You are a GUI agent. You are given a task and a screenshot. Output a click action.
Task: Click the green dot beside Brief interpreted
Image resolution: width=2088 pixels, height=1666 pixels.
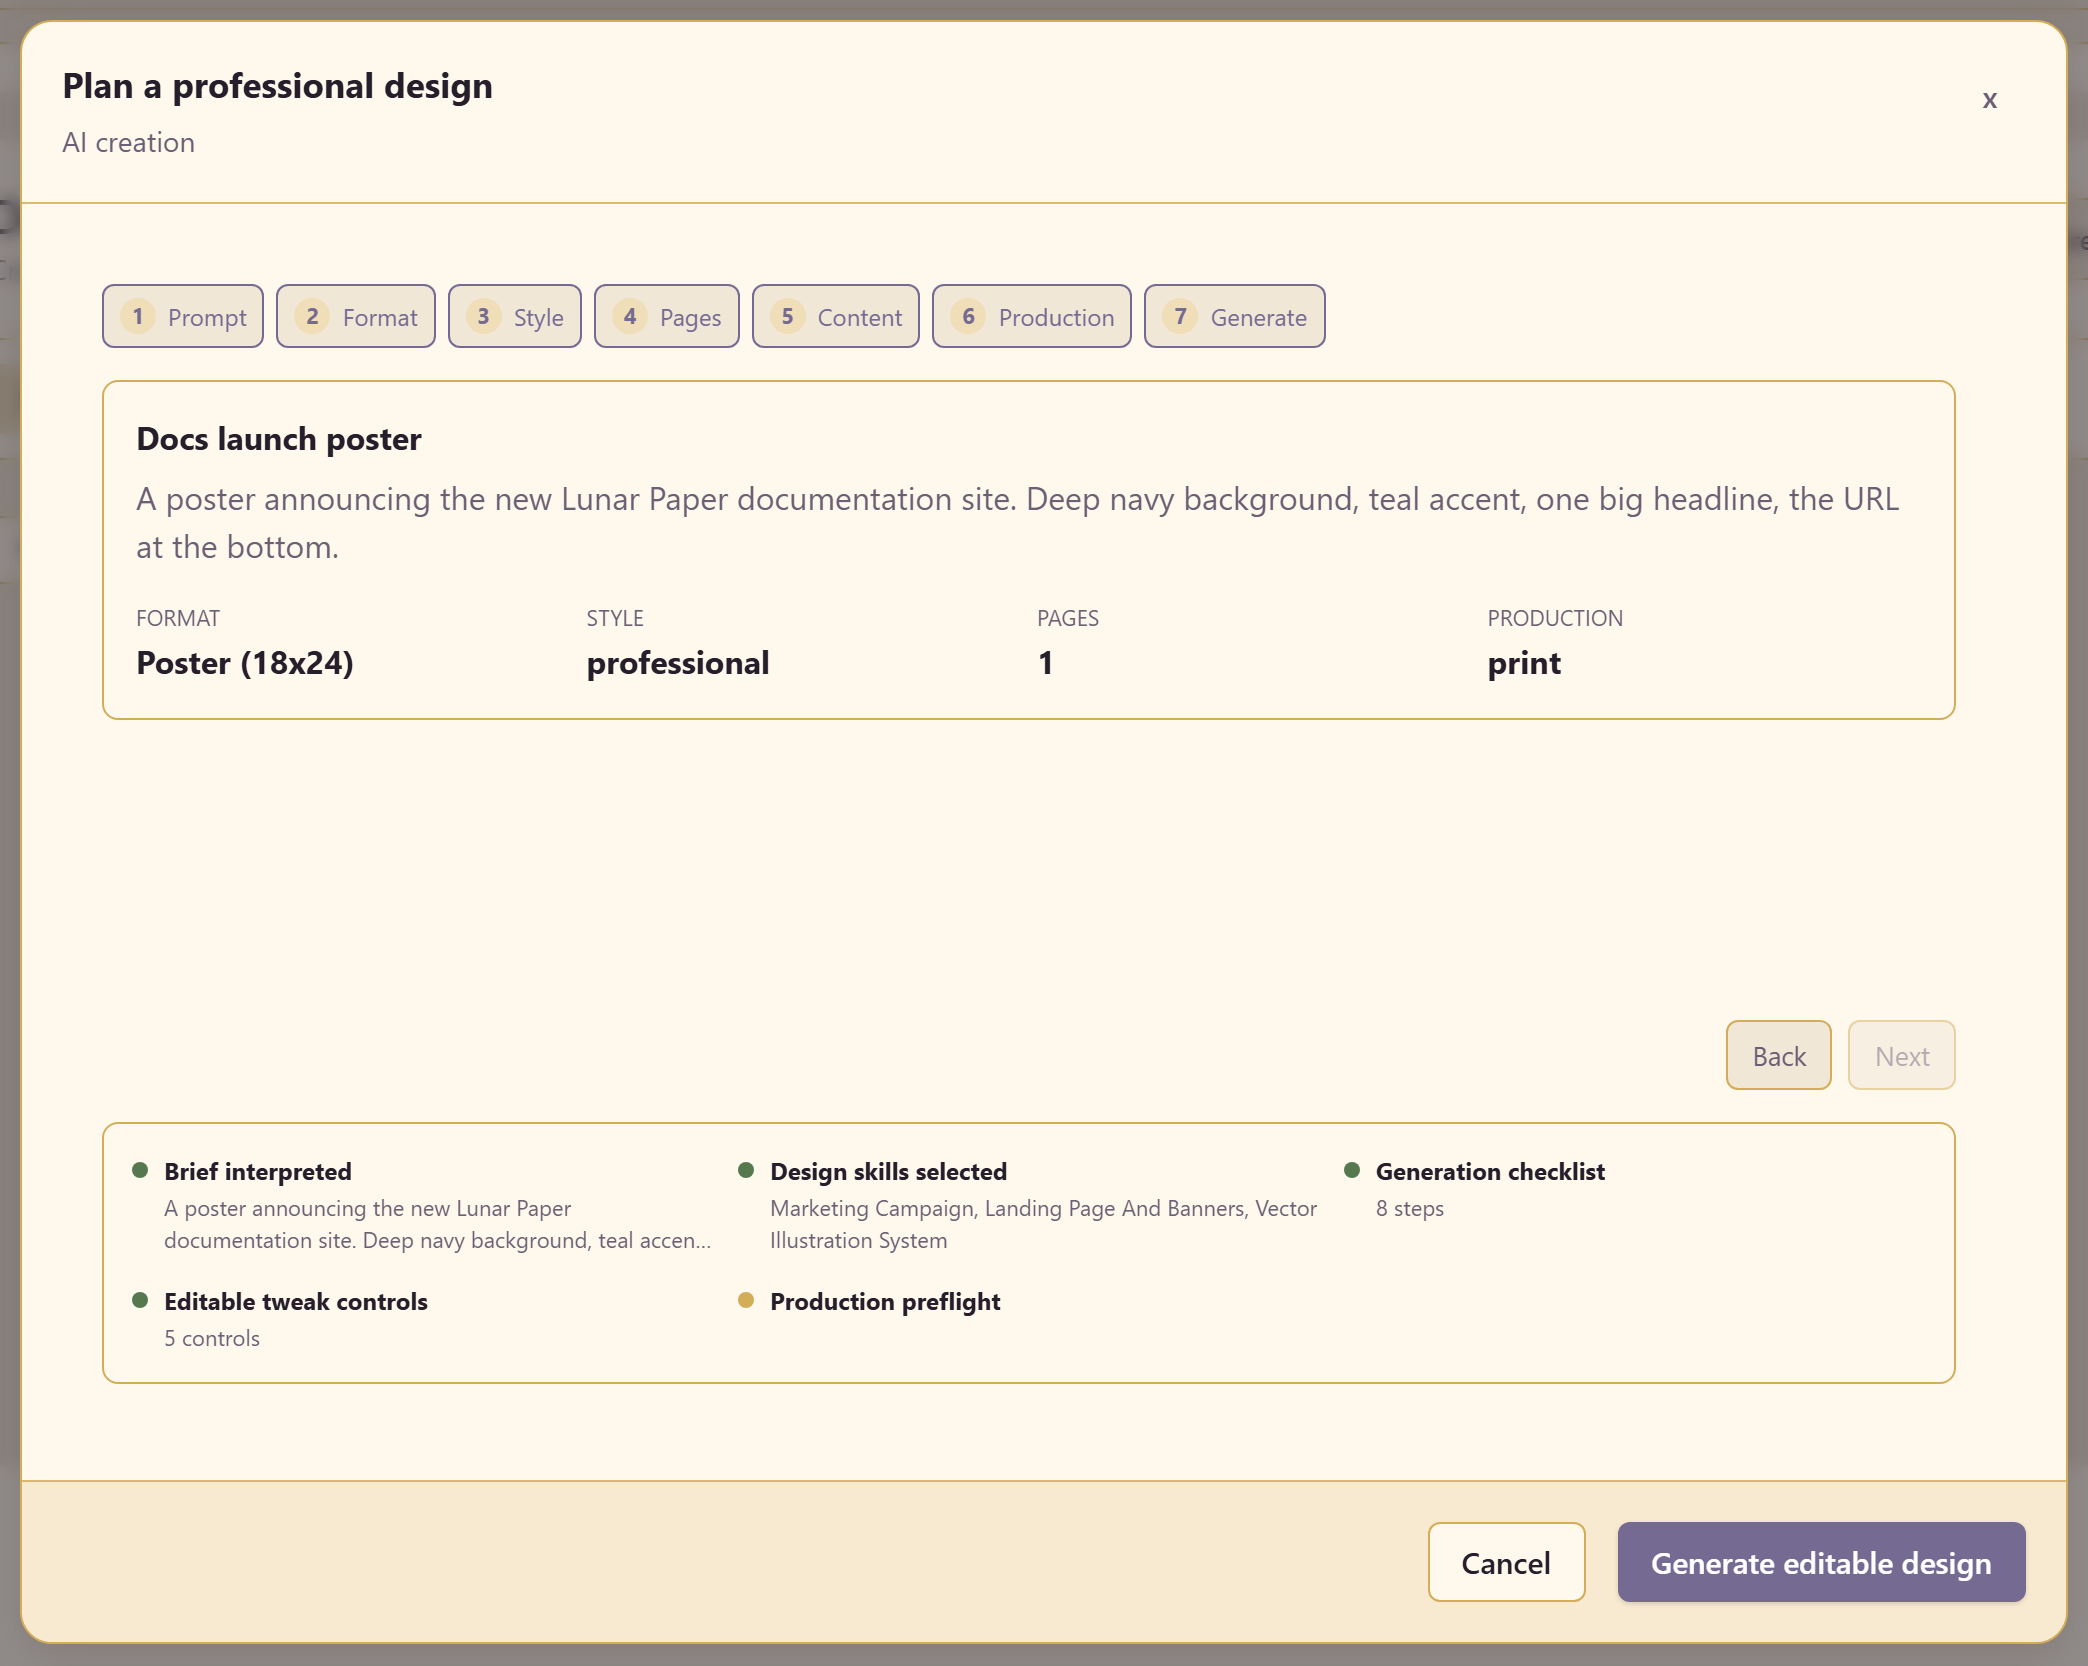140,1170
